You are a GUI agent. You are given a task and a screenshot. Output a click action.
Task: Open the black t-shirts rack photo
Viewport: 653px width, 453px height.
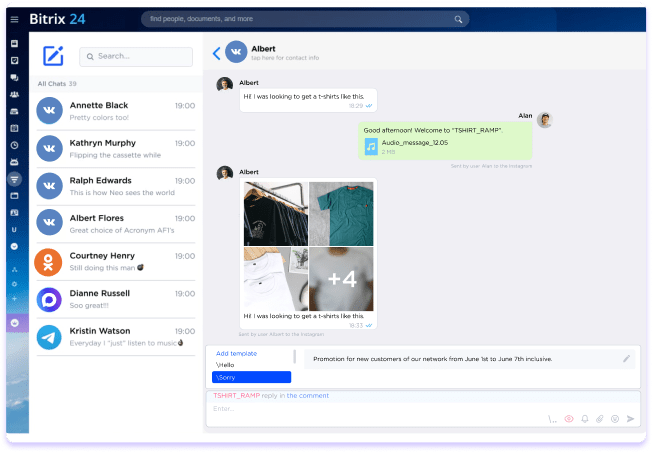click(x=276, y=214)
